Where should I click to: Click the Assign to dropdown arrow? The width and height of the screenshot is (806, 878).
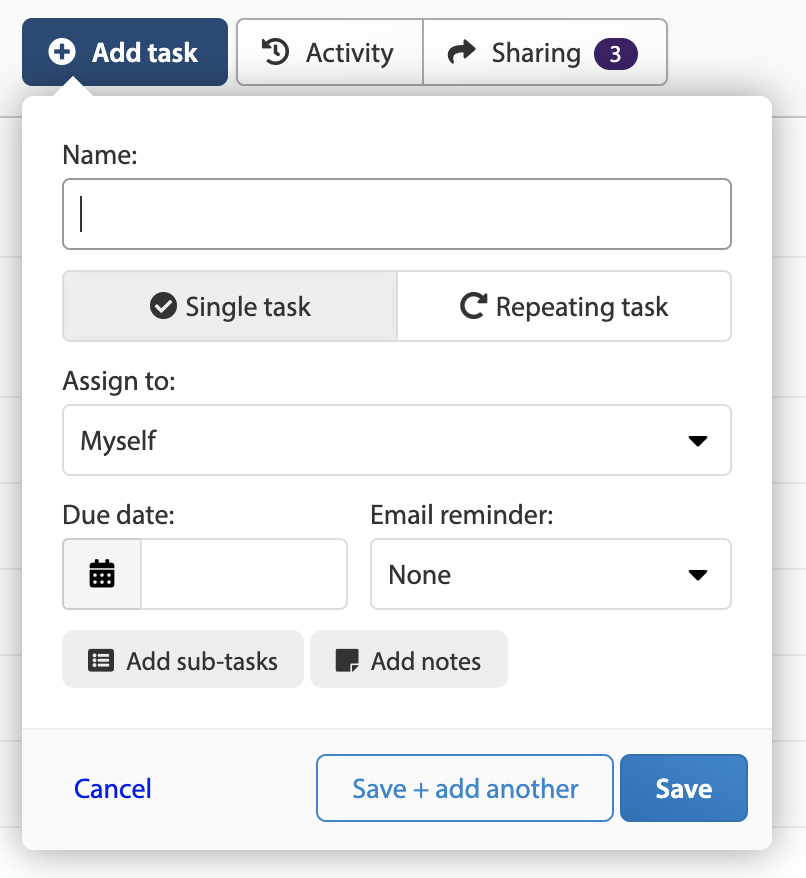[x=697, y=441]
